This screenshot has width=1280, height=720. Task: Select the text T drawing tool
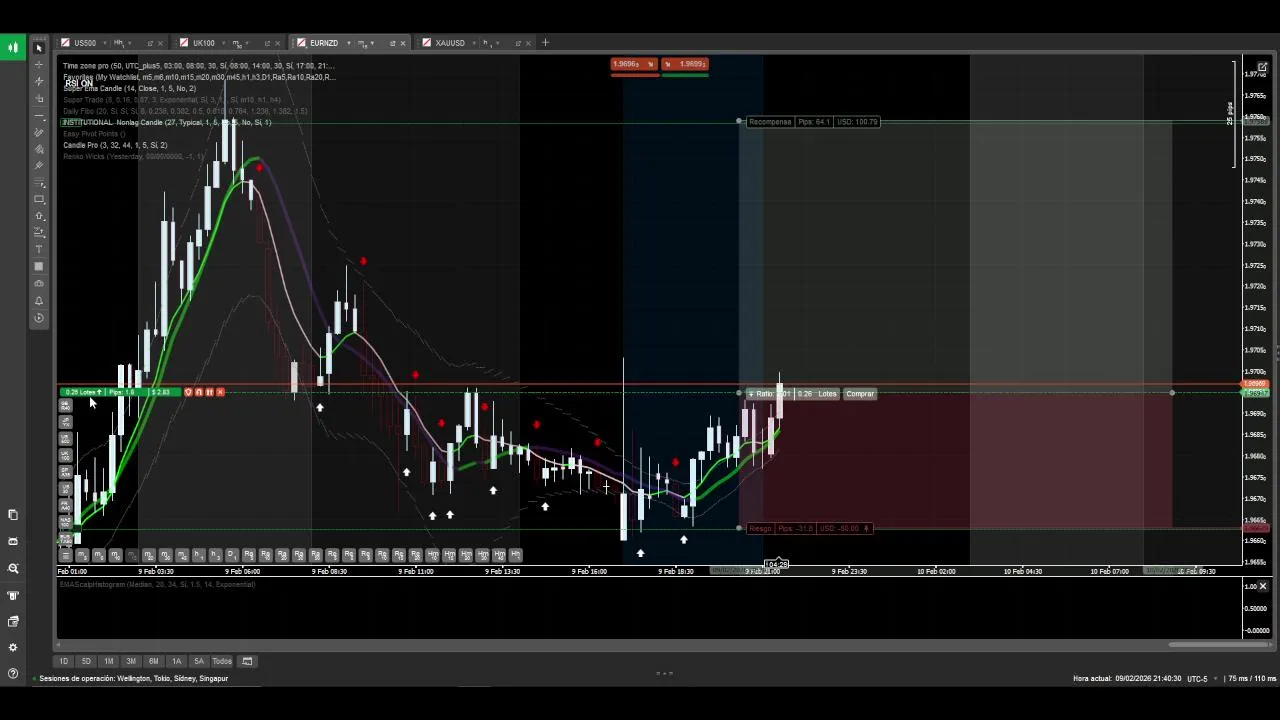39,249
